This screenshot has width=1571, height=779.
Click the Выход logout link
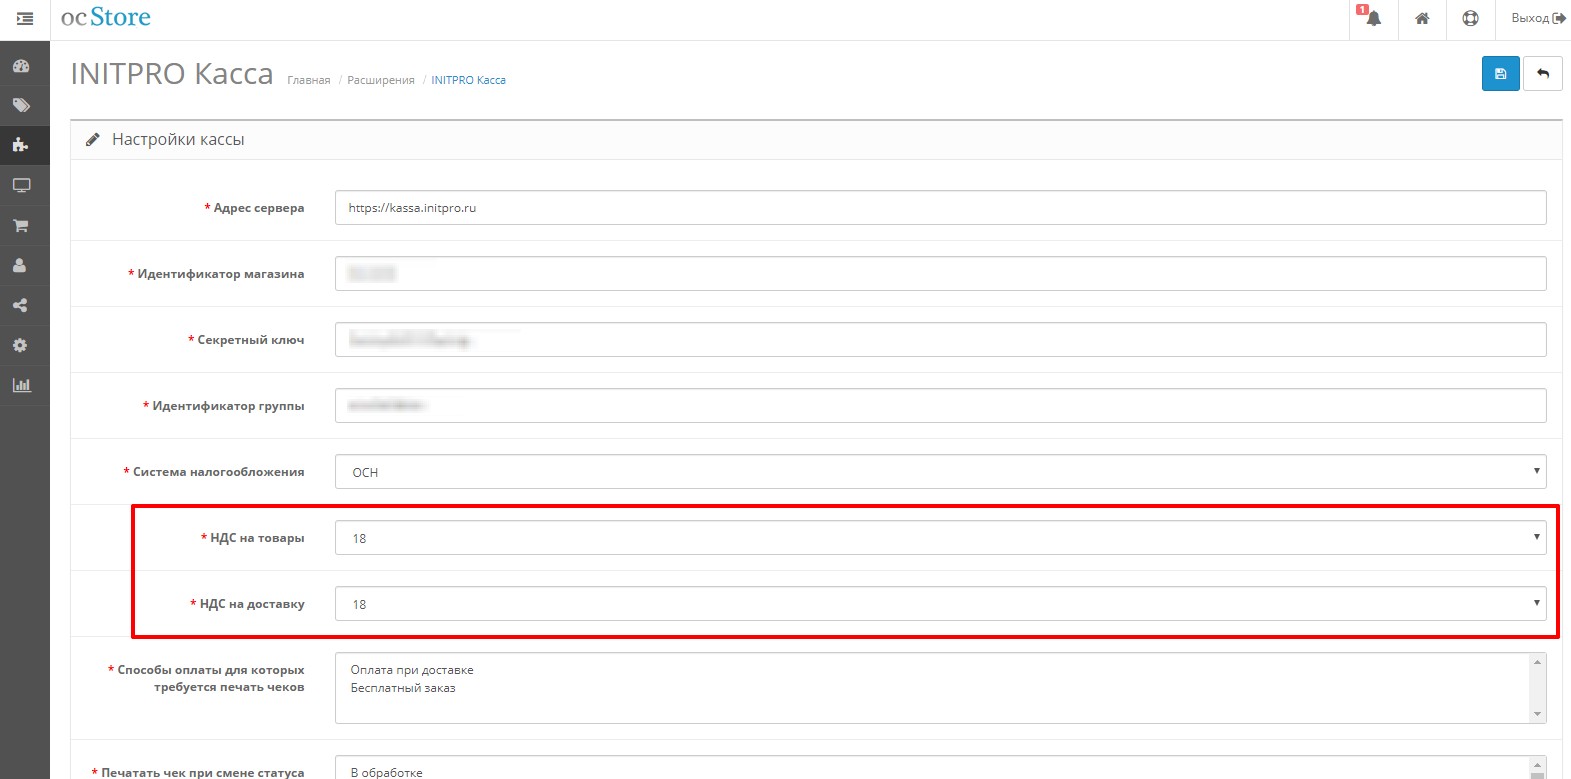click(x=1537, y=18)
